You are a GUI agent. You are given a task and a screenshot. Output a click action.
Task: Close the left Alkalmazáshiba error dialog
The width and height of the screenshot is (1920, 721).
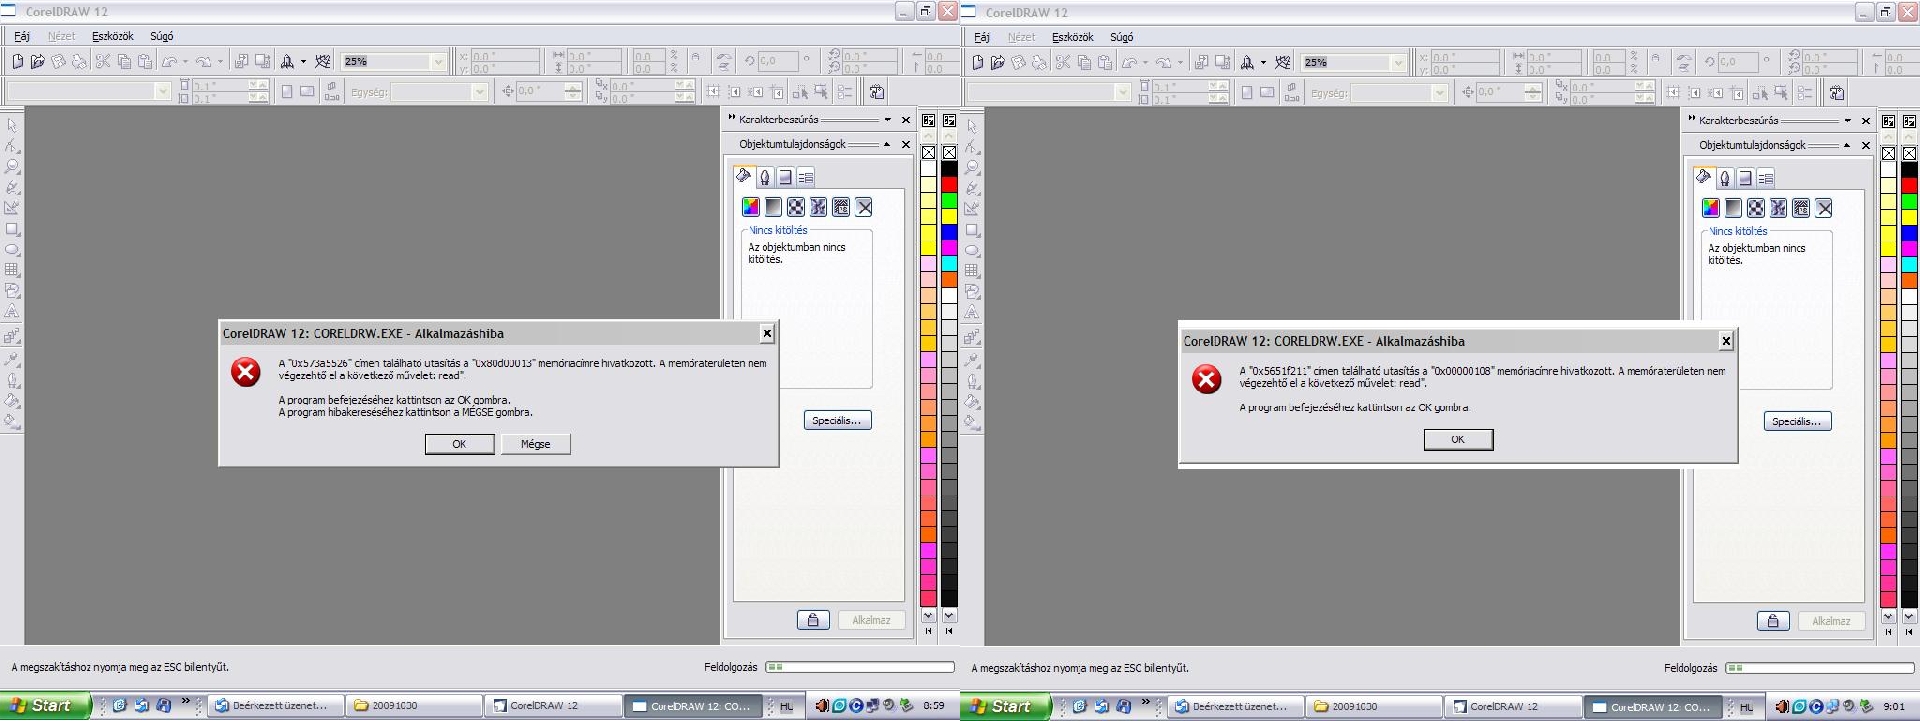767,333
